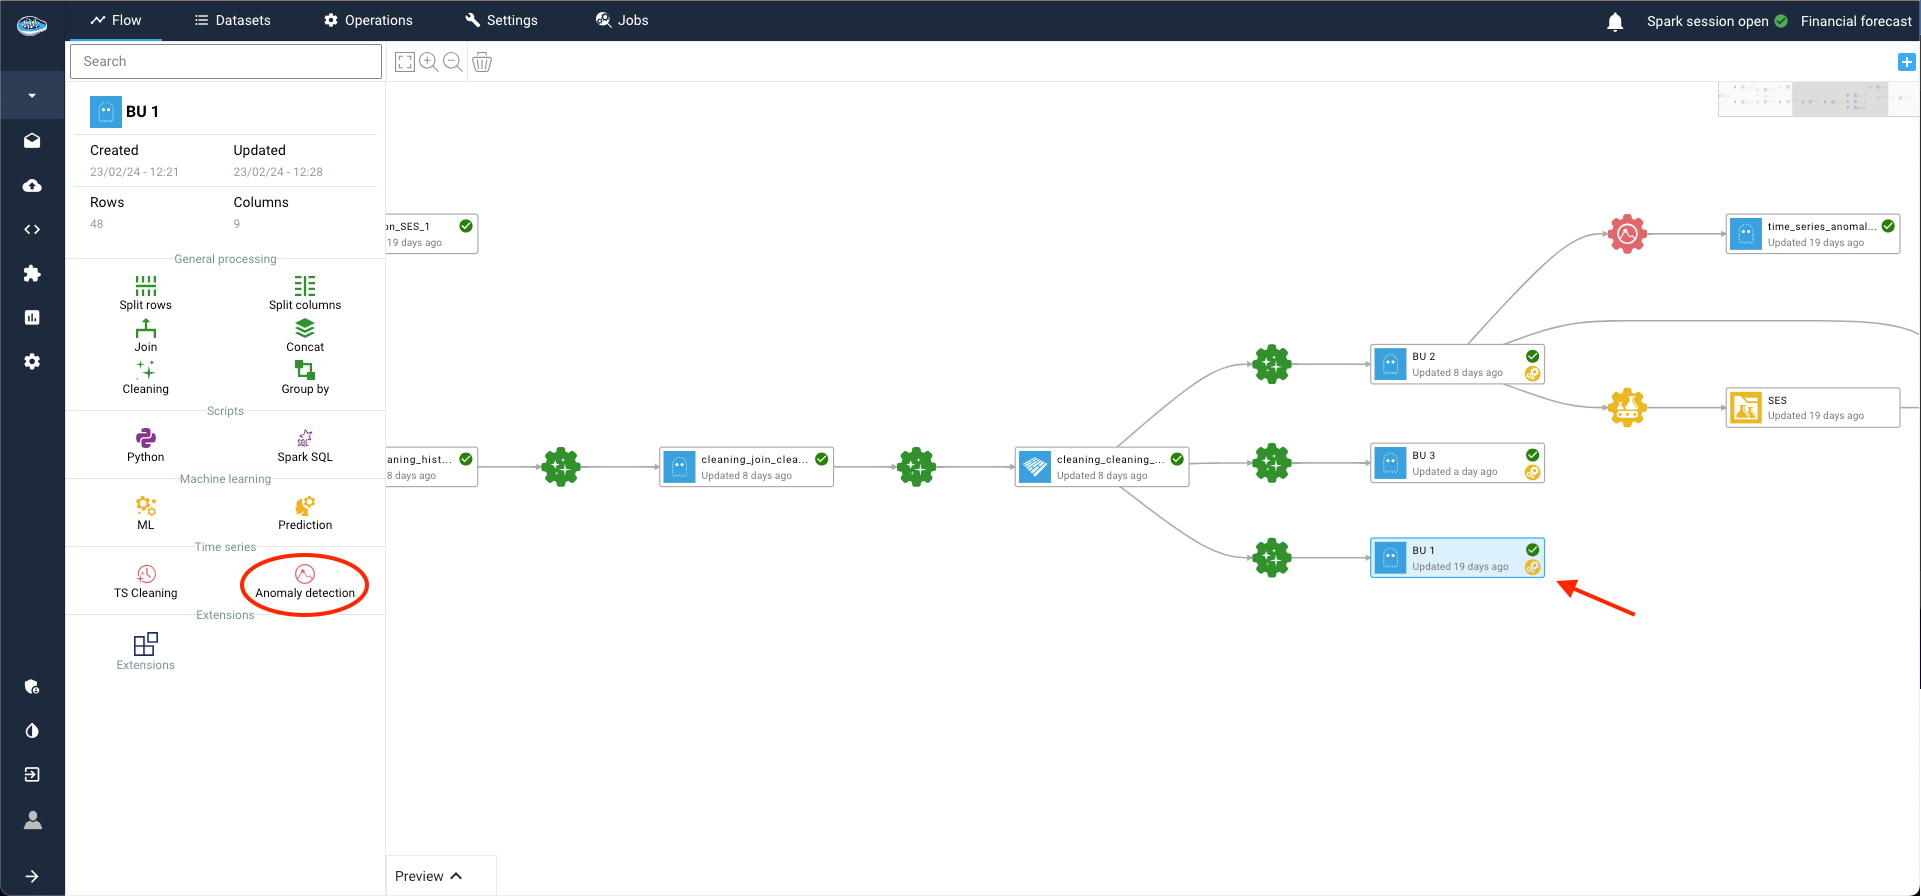This screenshot has height=896, width=1921.
Task: Click the green status check on BU 1 node
Action: (x=1532, y=550)
